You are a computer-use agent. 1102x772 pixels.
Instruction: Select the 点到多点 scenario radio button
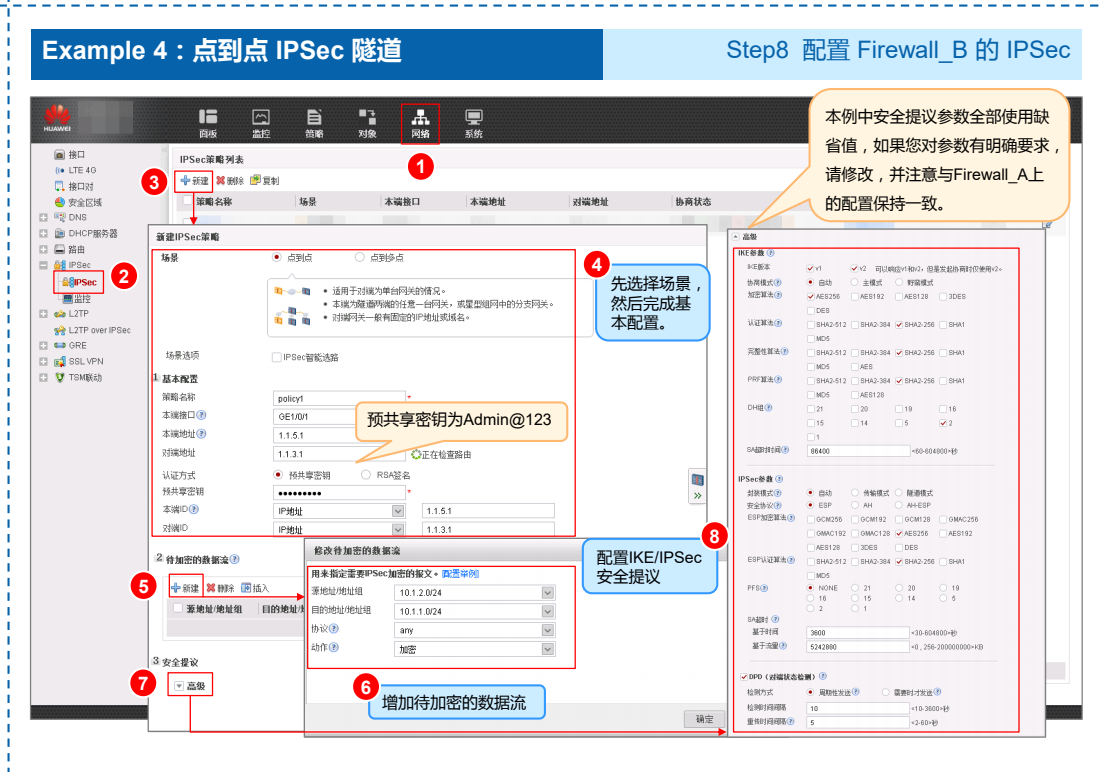point(360,257)
